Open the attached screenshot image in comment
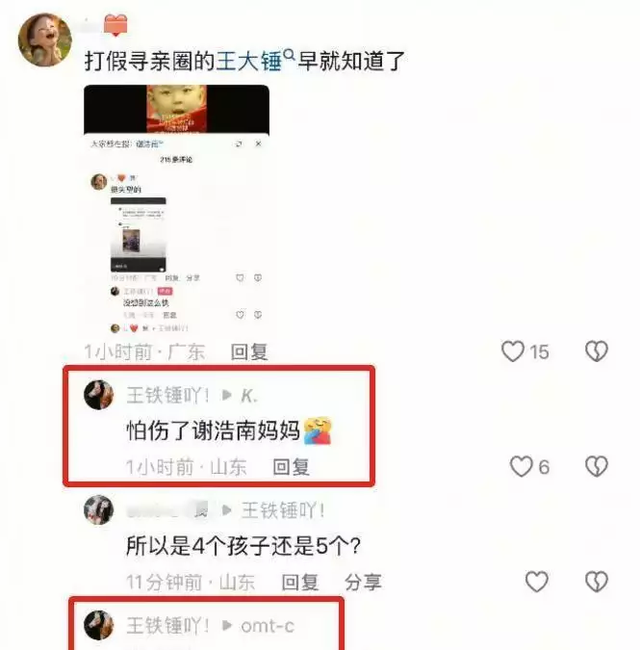Image resolution: width=640 pixels, height=650 pixels. pos(177,210)
